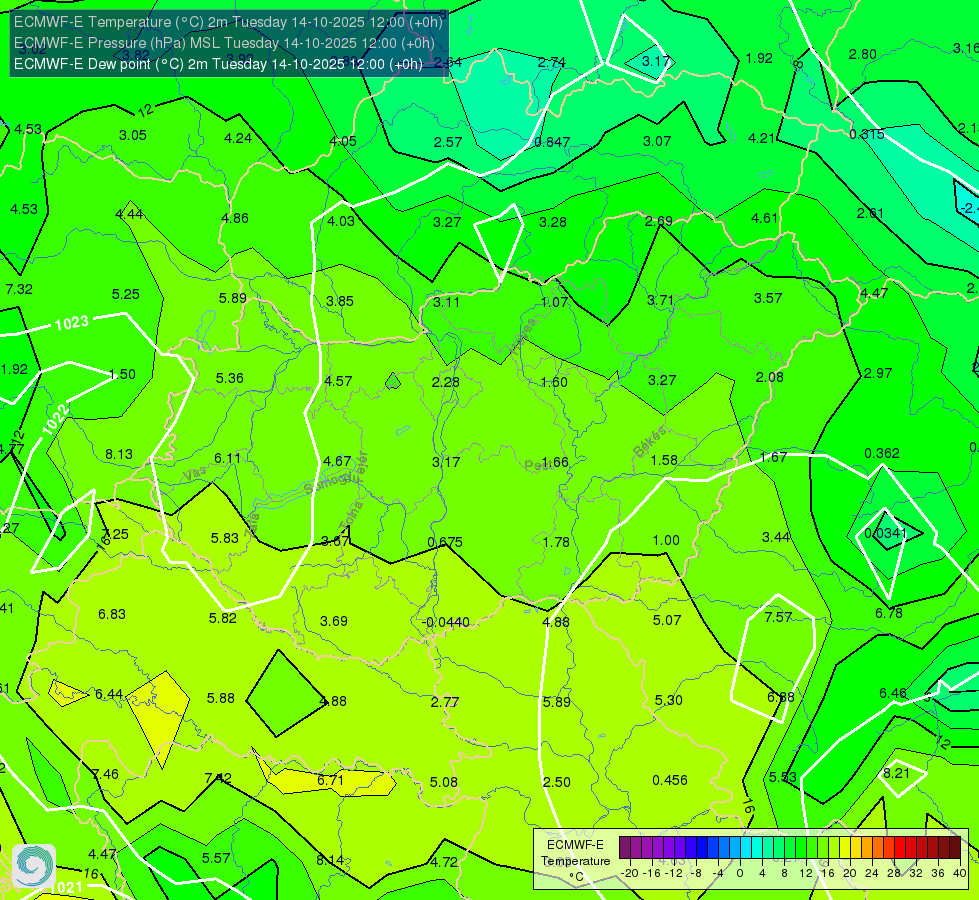Viewport: 979px width, 900px height.
Task: Click the dew point value 6.11
Action: pos(227,458)
